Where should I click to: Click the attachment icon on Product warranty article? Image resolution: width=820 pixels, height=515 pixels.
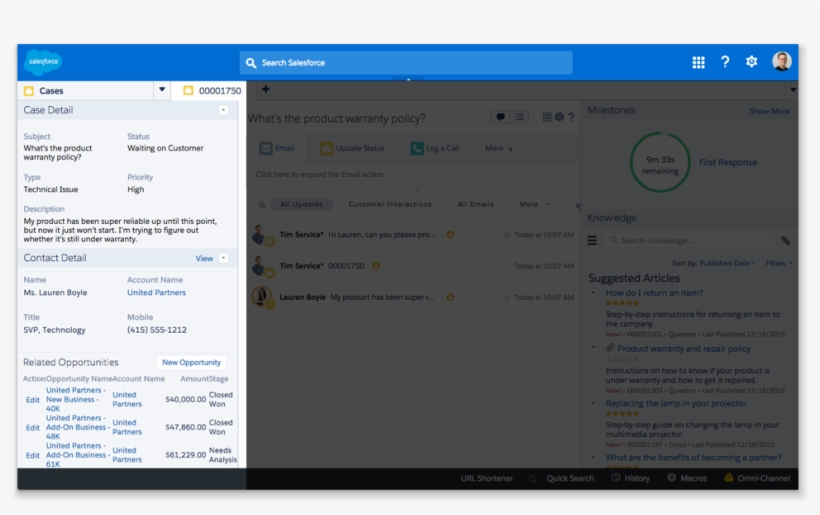tap(610, 348)
